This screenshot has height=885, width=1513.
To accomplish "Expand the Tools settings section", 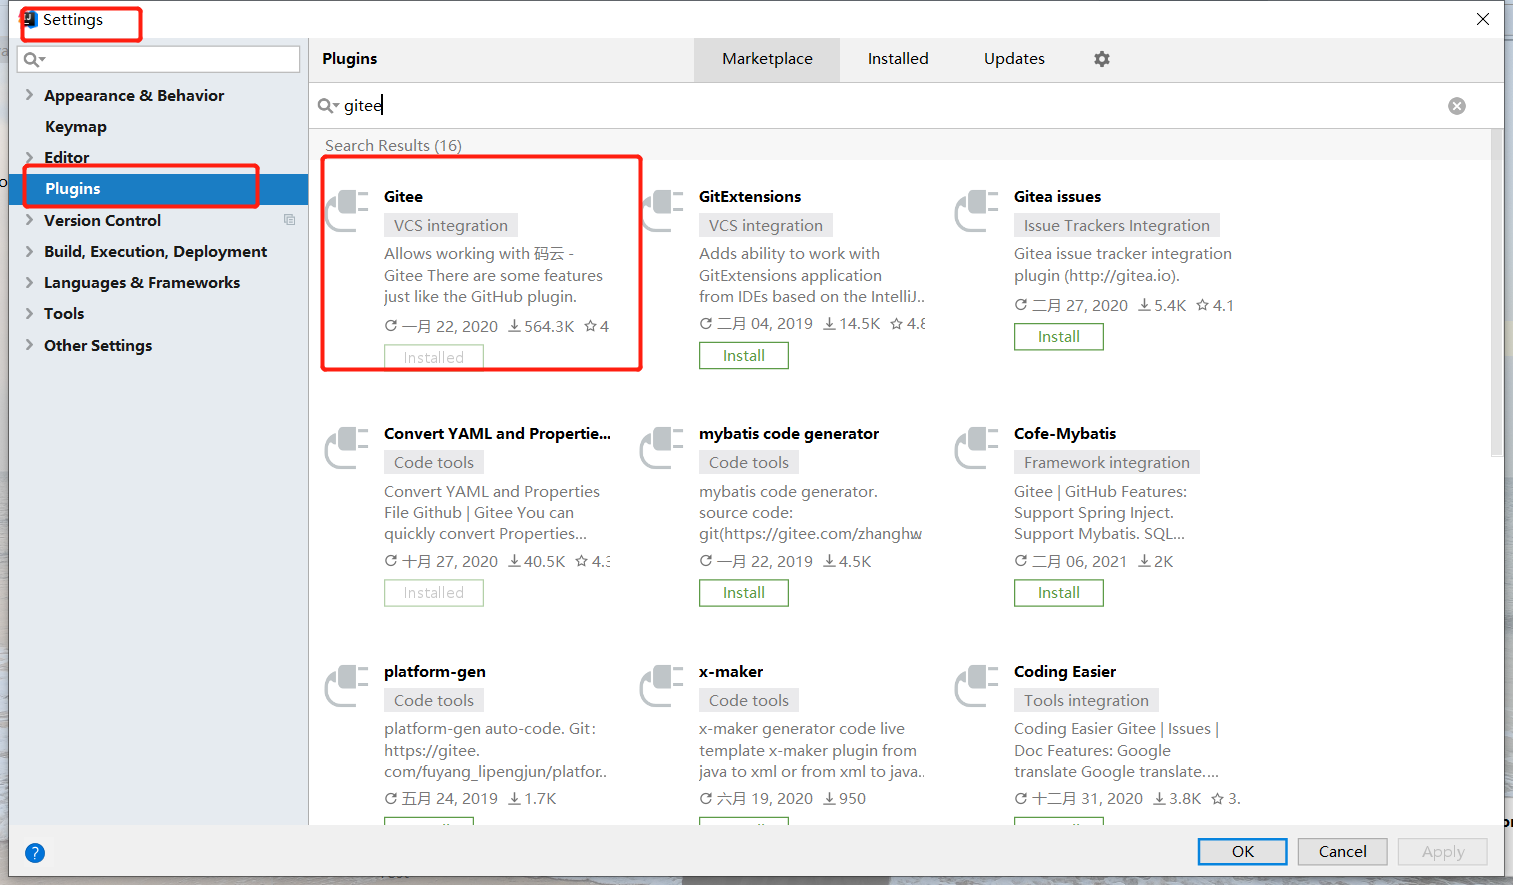I will (x=29, y=313).
